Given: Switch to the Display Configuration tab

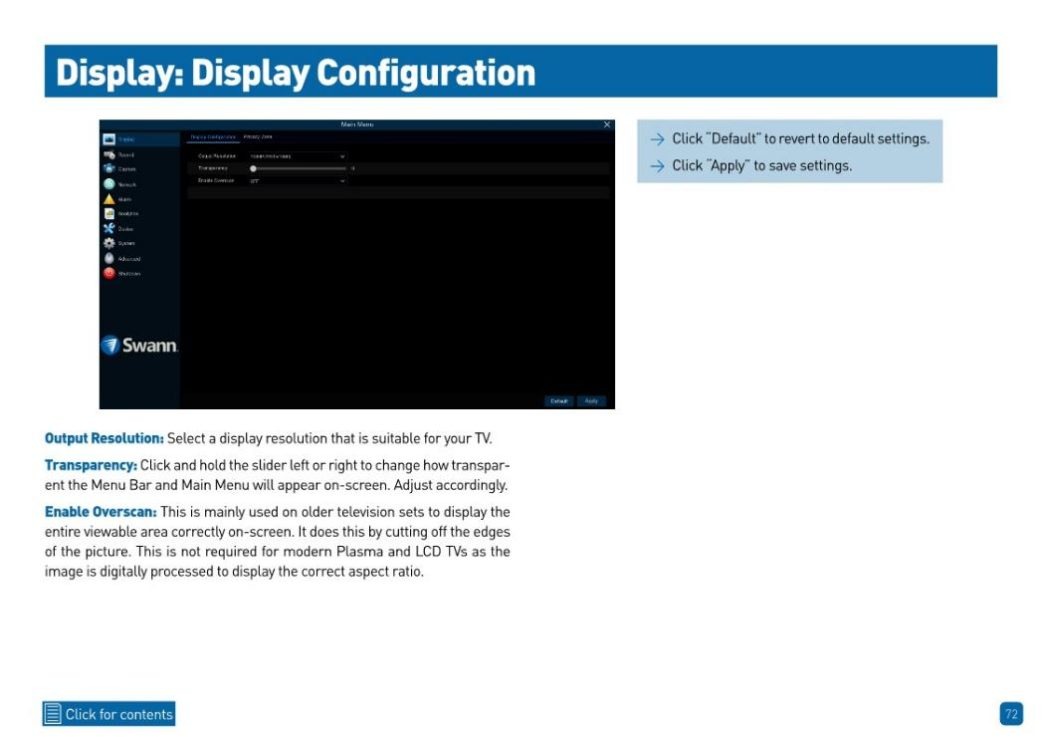Looking at the screenshot, I should (x=212, y=137).
